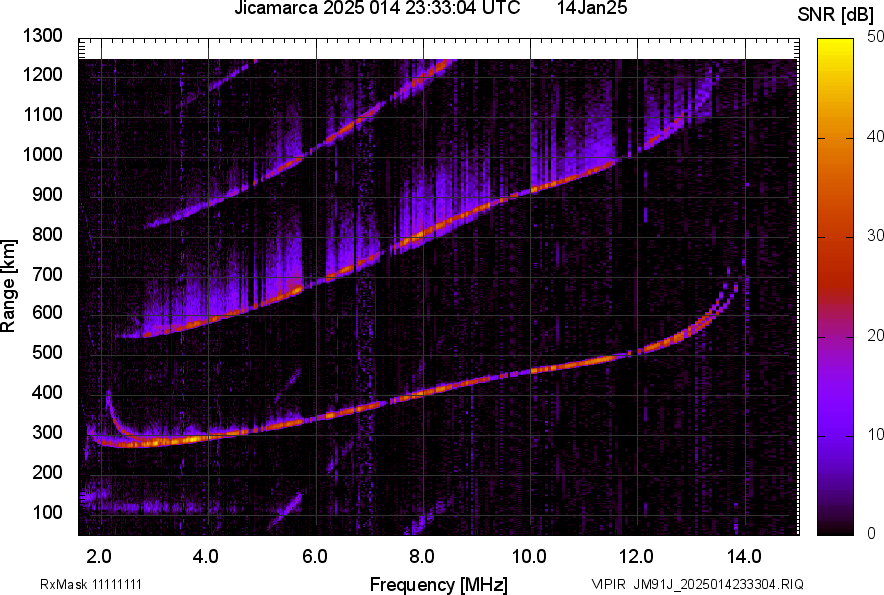Click the range tick label '400'
The width and height of the screenshot is (884, 595).
tap(47, 392)
